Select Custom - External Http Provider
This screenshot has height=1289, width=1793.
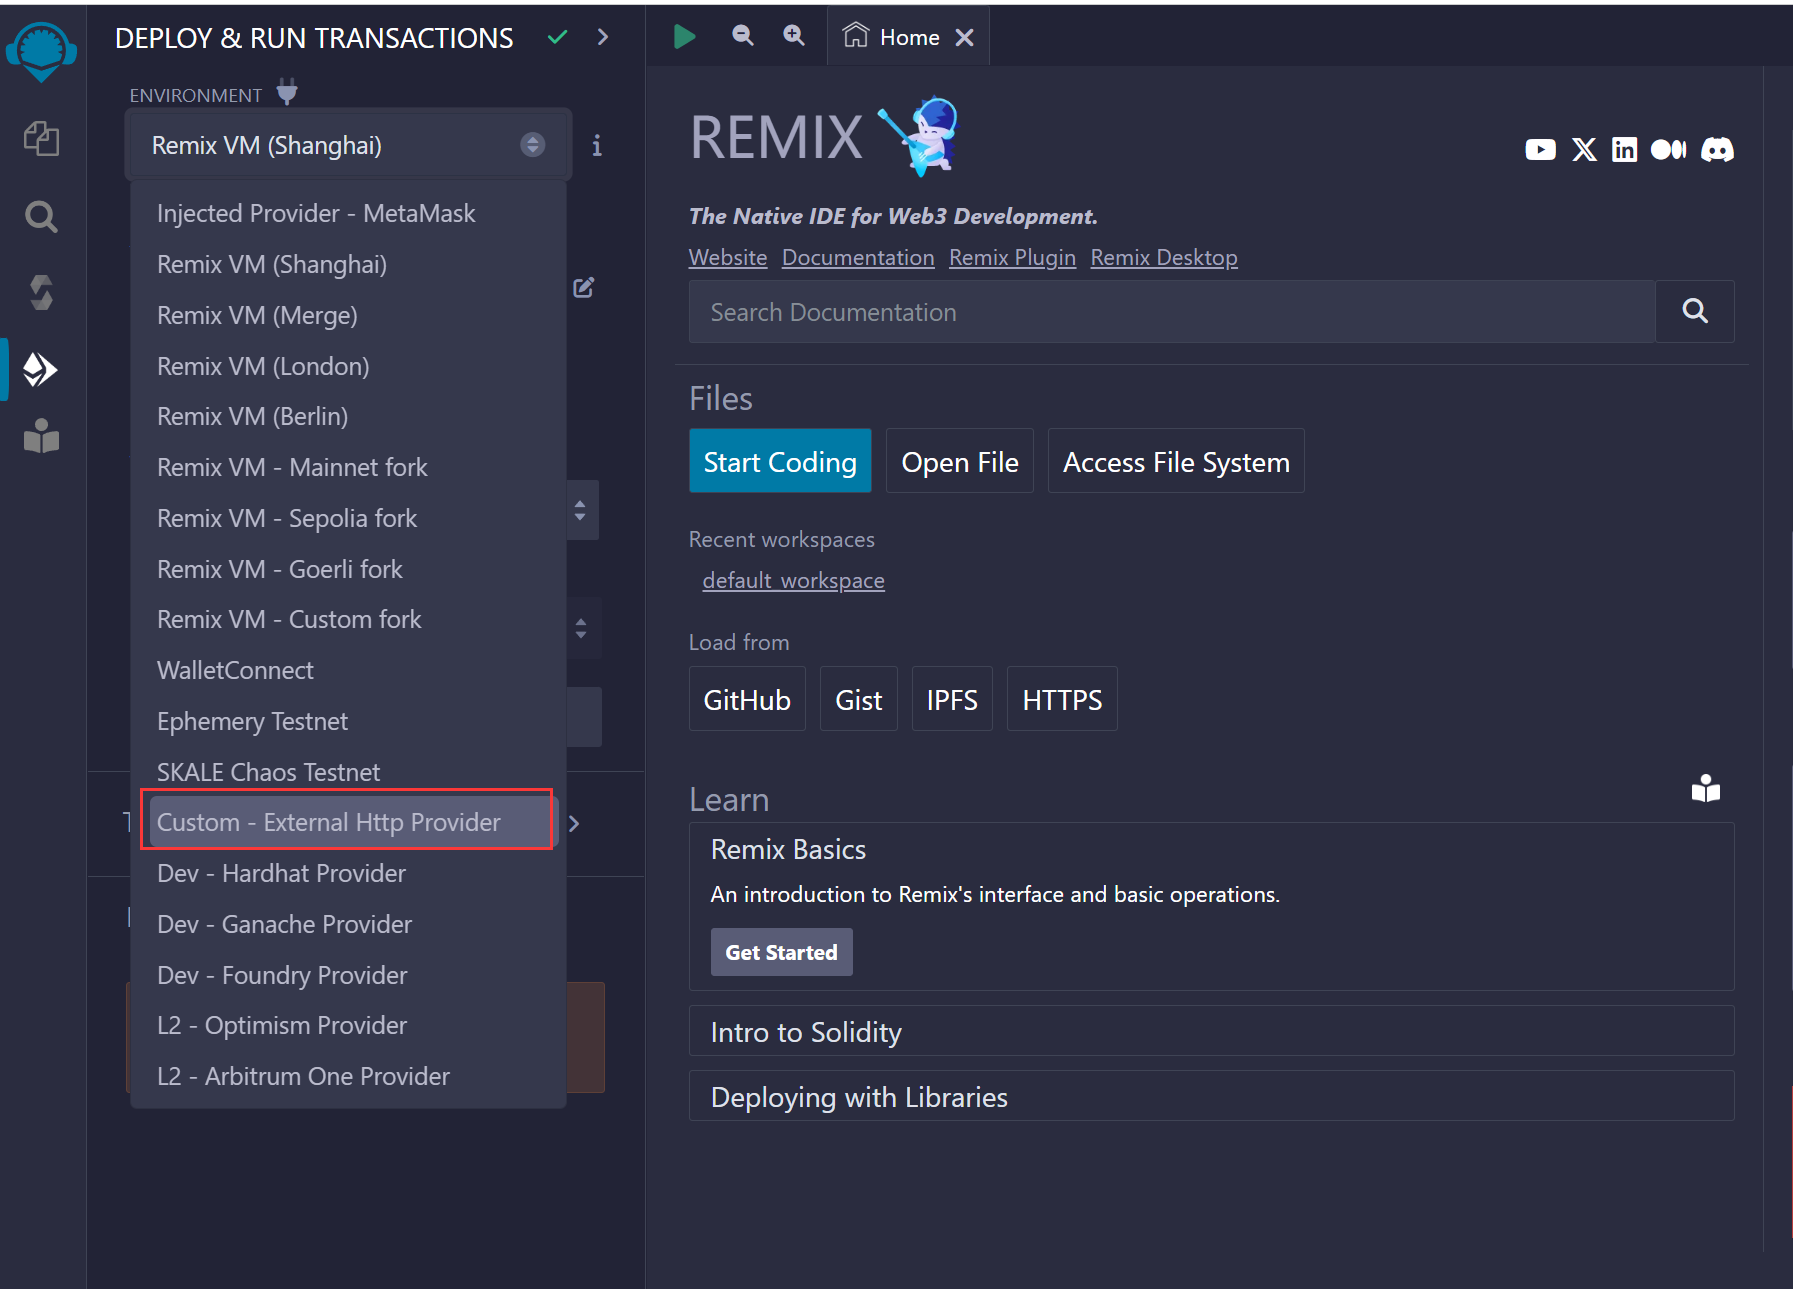click(x=348, y=821)
